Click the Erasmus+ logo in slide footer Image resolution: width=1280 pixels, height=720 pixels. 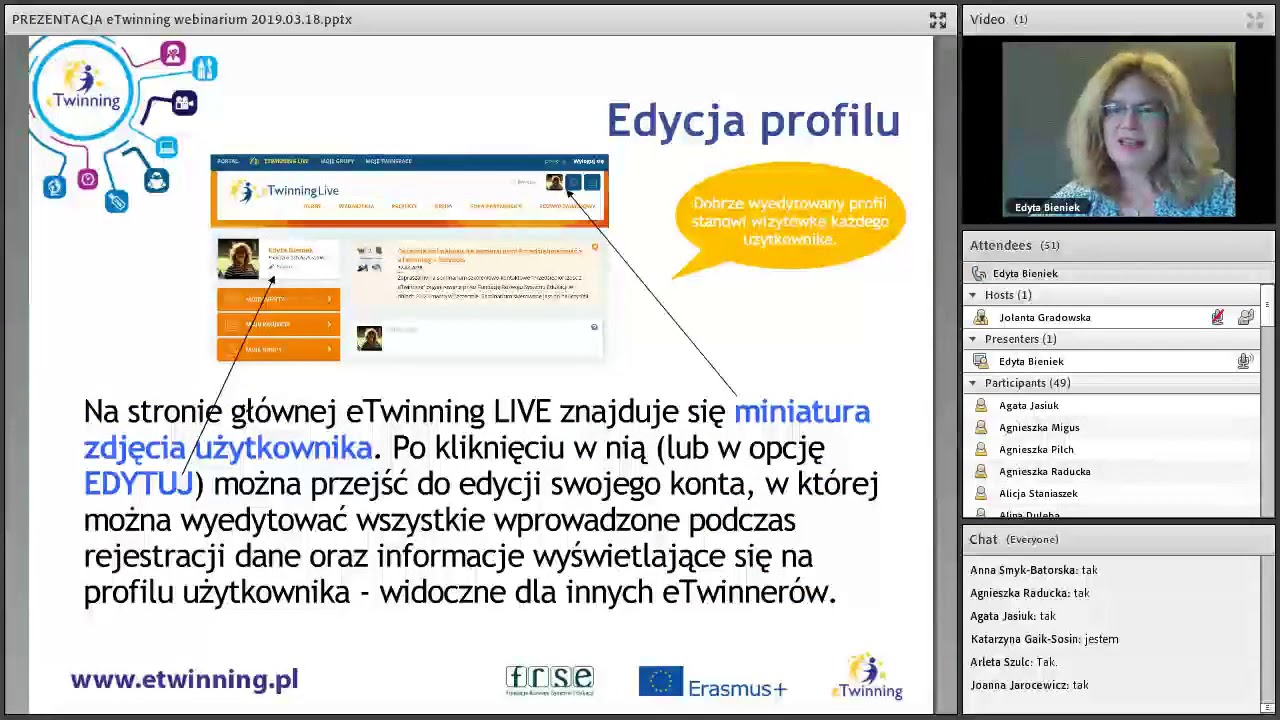713,682
